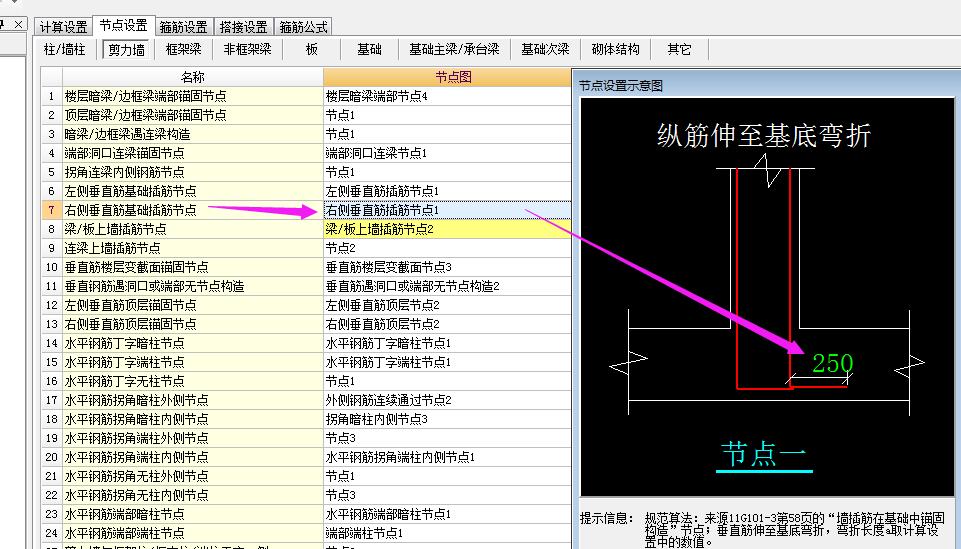Image resolution: width=961 pixels, height=549 pixels.
Task: Click cell 垂直筋楼层变截面节点3
Action: click(x=447, y=267)
